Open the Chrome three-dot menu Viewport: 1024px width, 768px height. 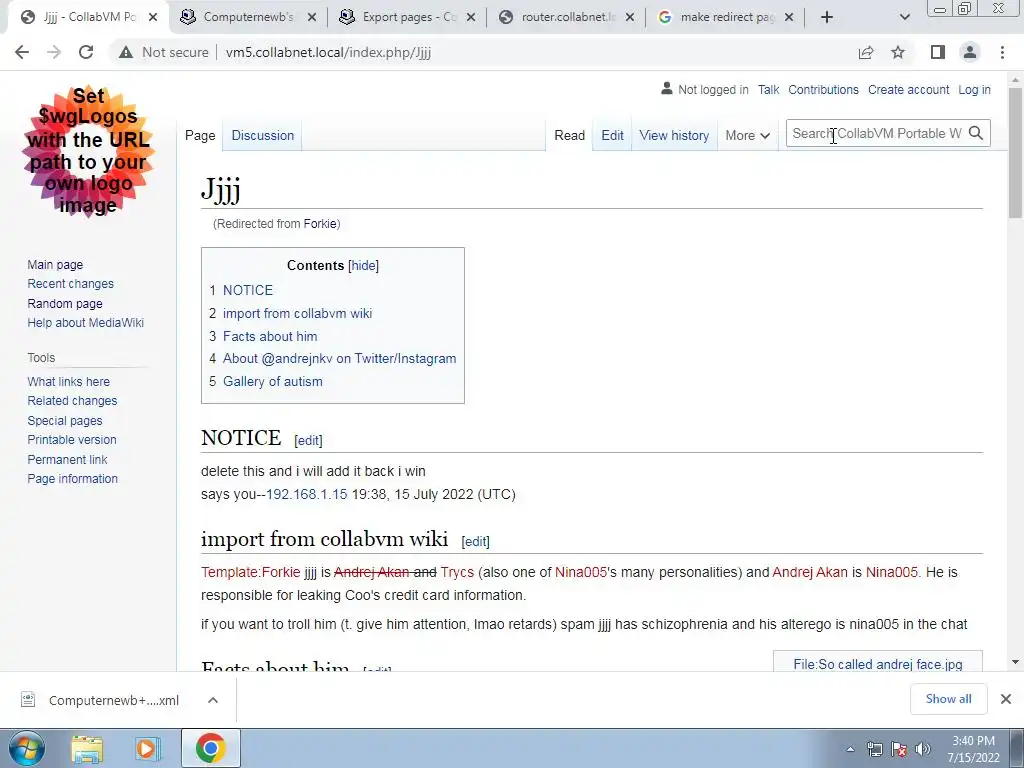click(x=1002, y=52)
